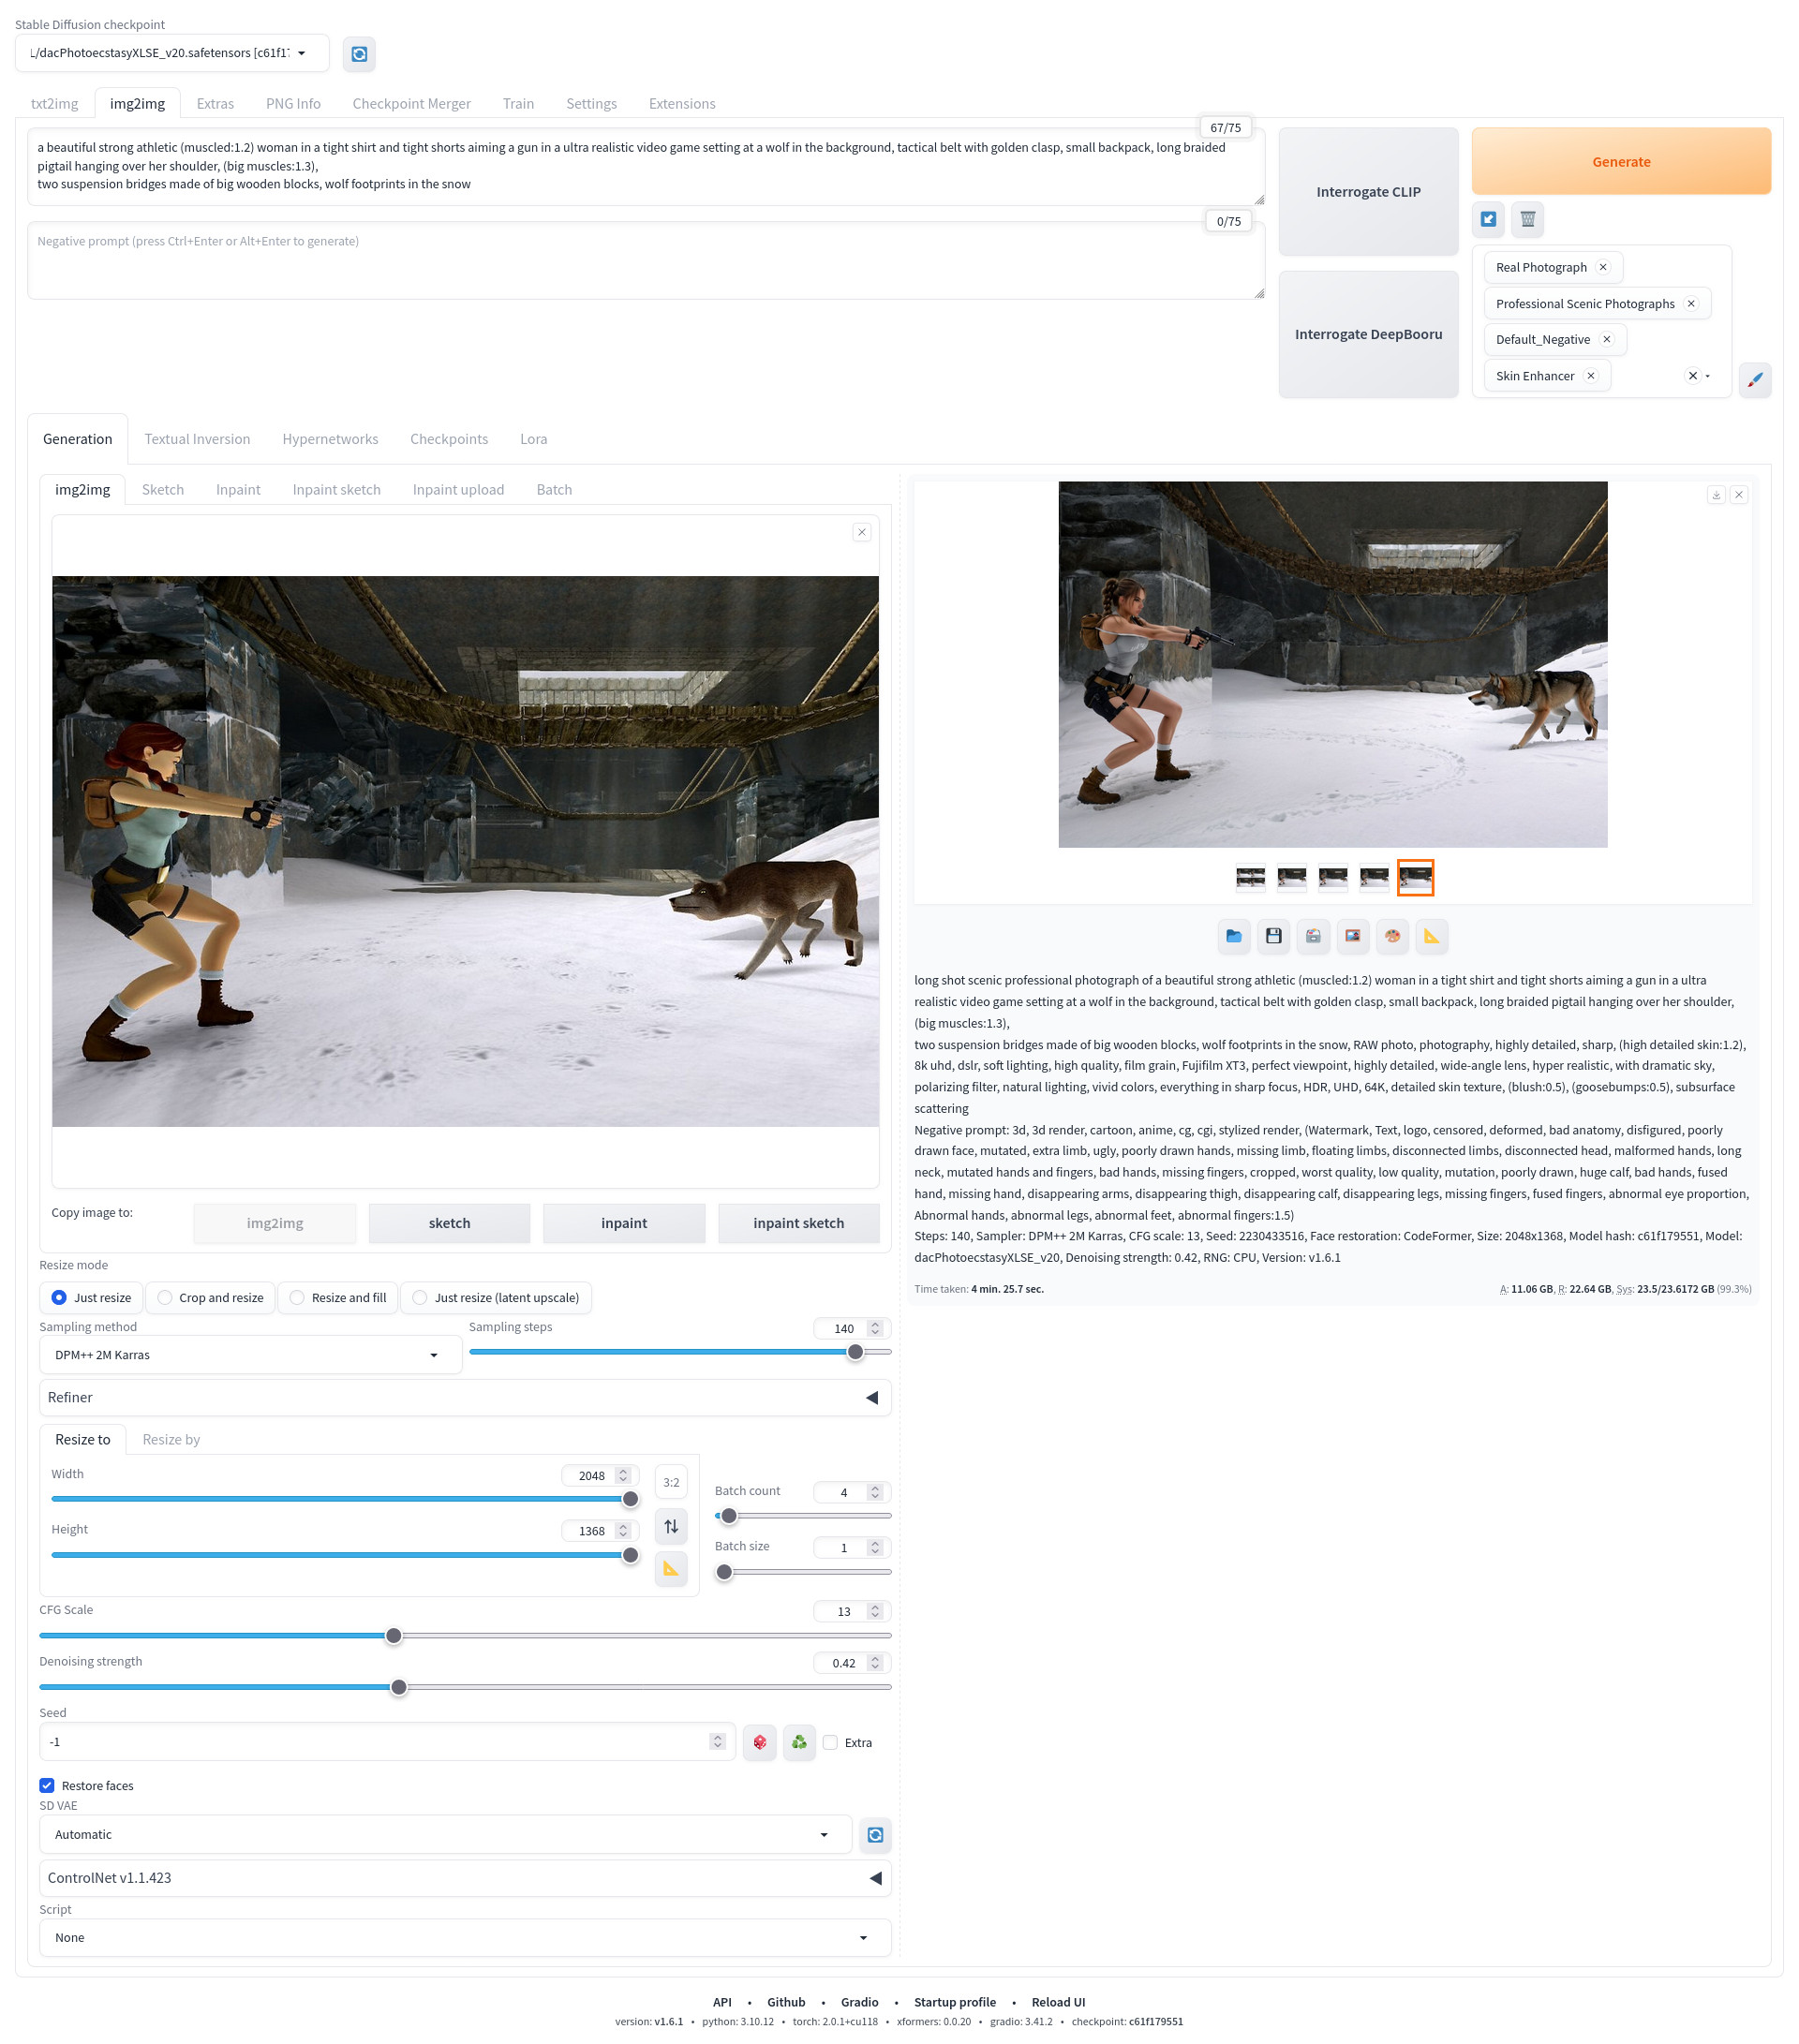
Task: Copy image to inpaint
Action: (x=624, y=1223)
